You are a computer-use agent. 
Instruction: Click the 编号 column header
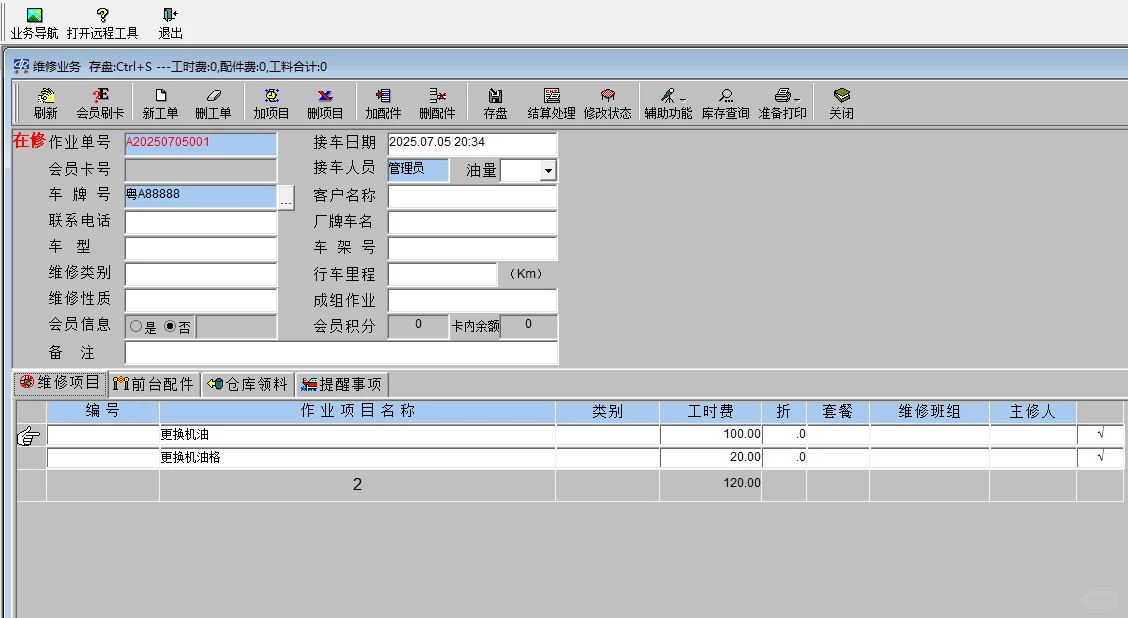103,412
